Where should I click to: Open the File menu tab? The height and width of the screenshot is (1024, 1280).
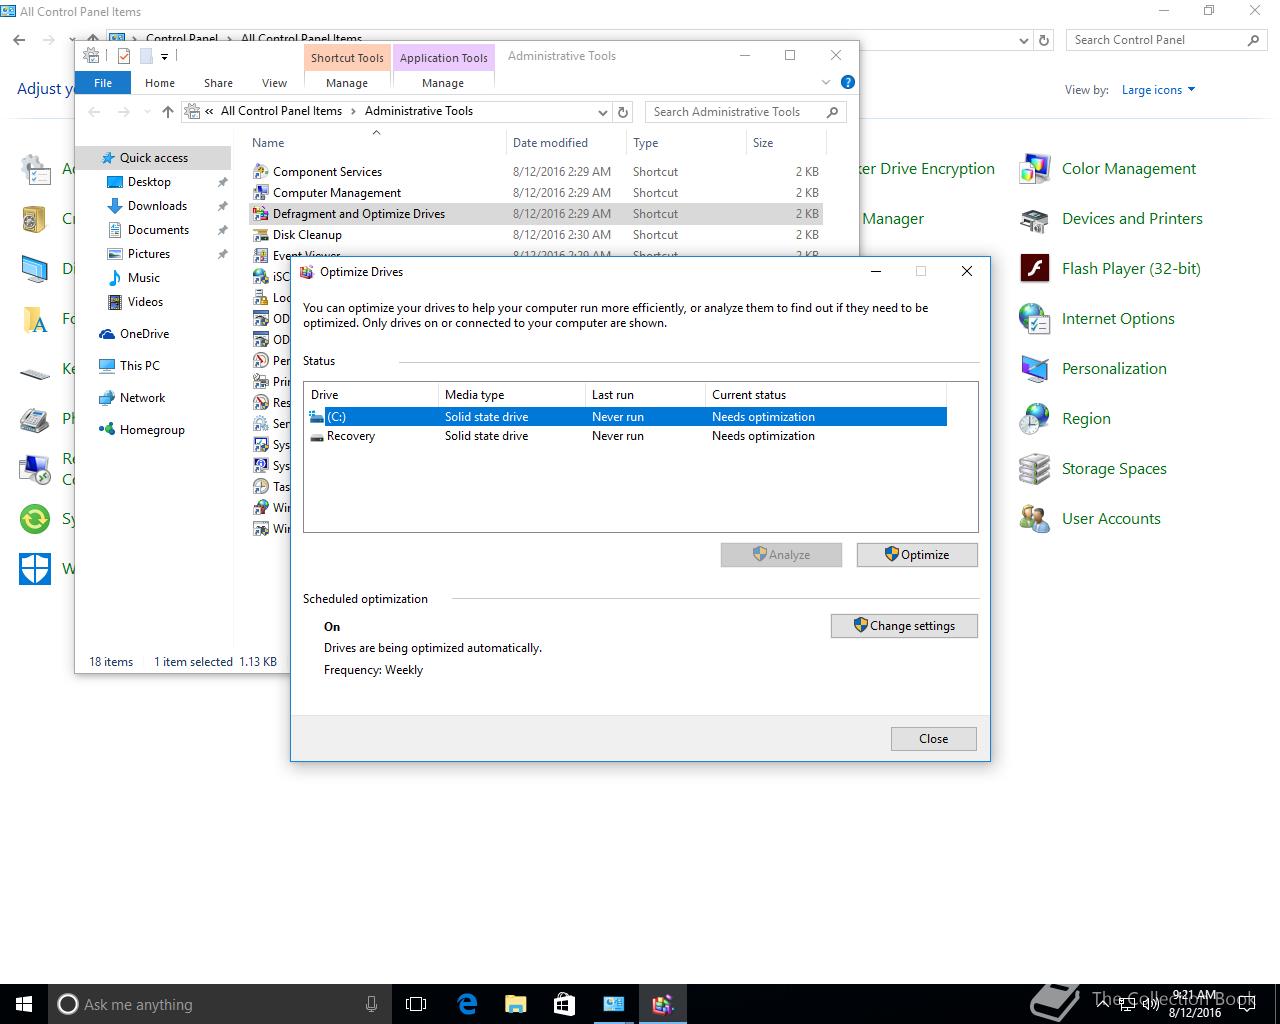coord(103,83)
